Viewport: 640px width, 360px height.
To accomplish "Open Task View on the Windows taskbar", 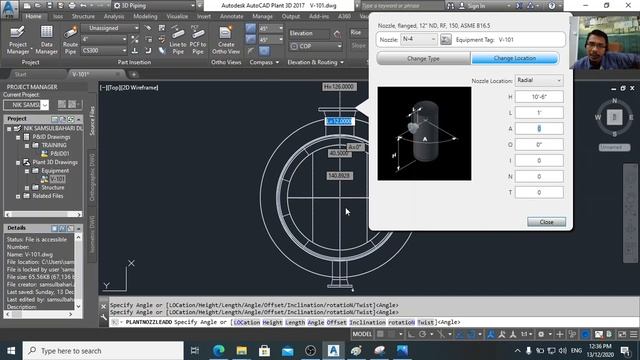I will point(195,351).
